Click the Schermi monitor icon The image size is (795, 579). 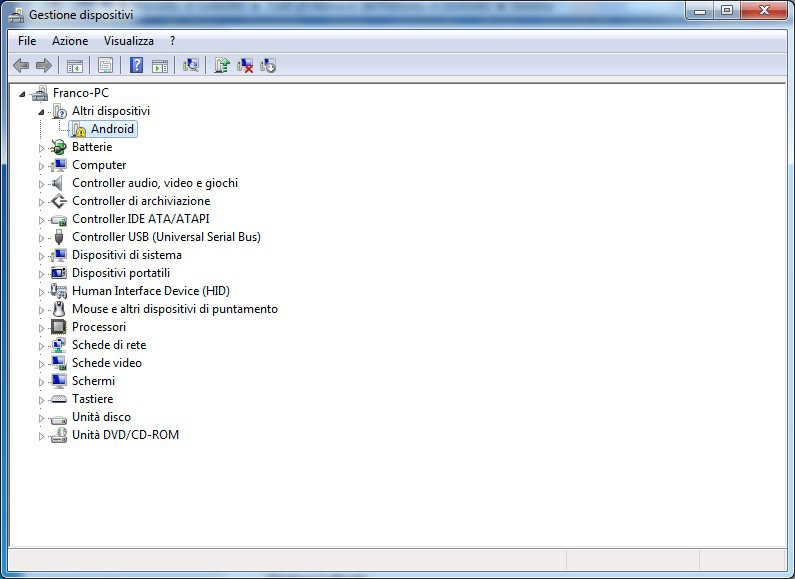pos(59,381)
